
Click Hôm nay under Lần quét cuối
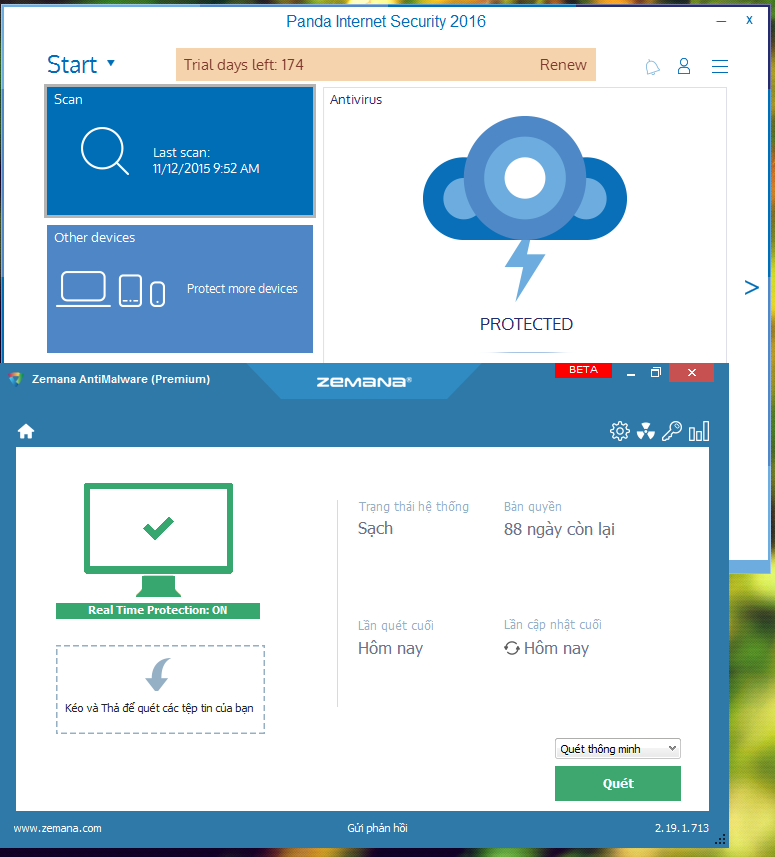pyautogui.click(x=390, y=648)
